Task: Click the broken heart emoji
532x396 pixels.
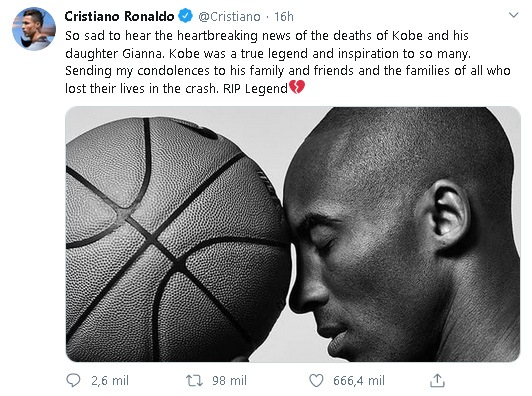Action: tap(297, 87)
